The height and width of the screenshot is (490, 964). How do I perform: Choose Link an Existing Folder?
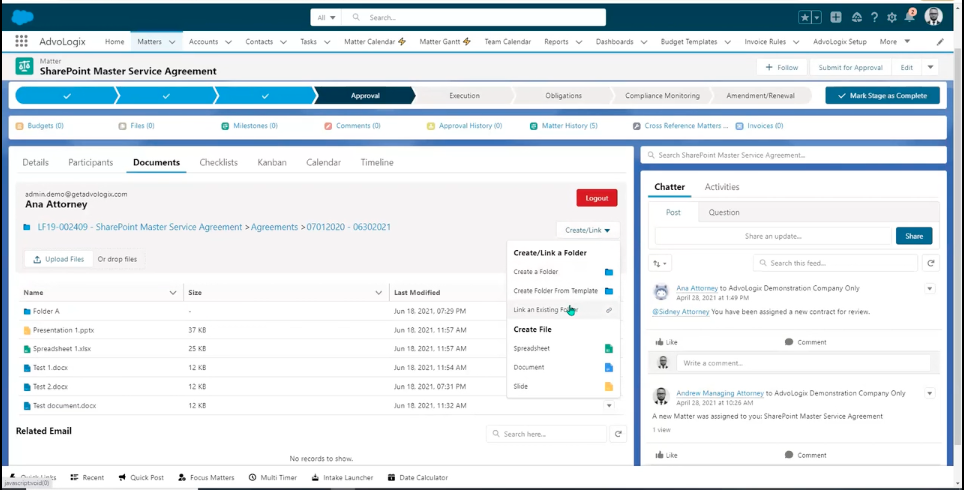(x=546, y=310)
